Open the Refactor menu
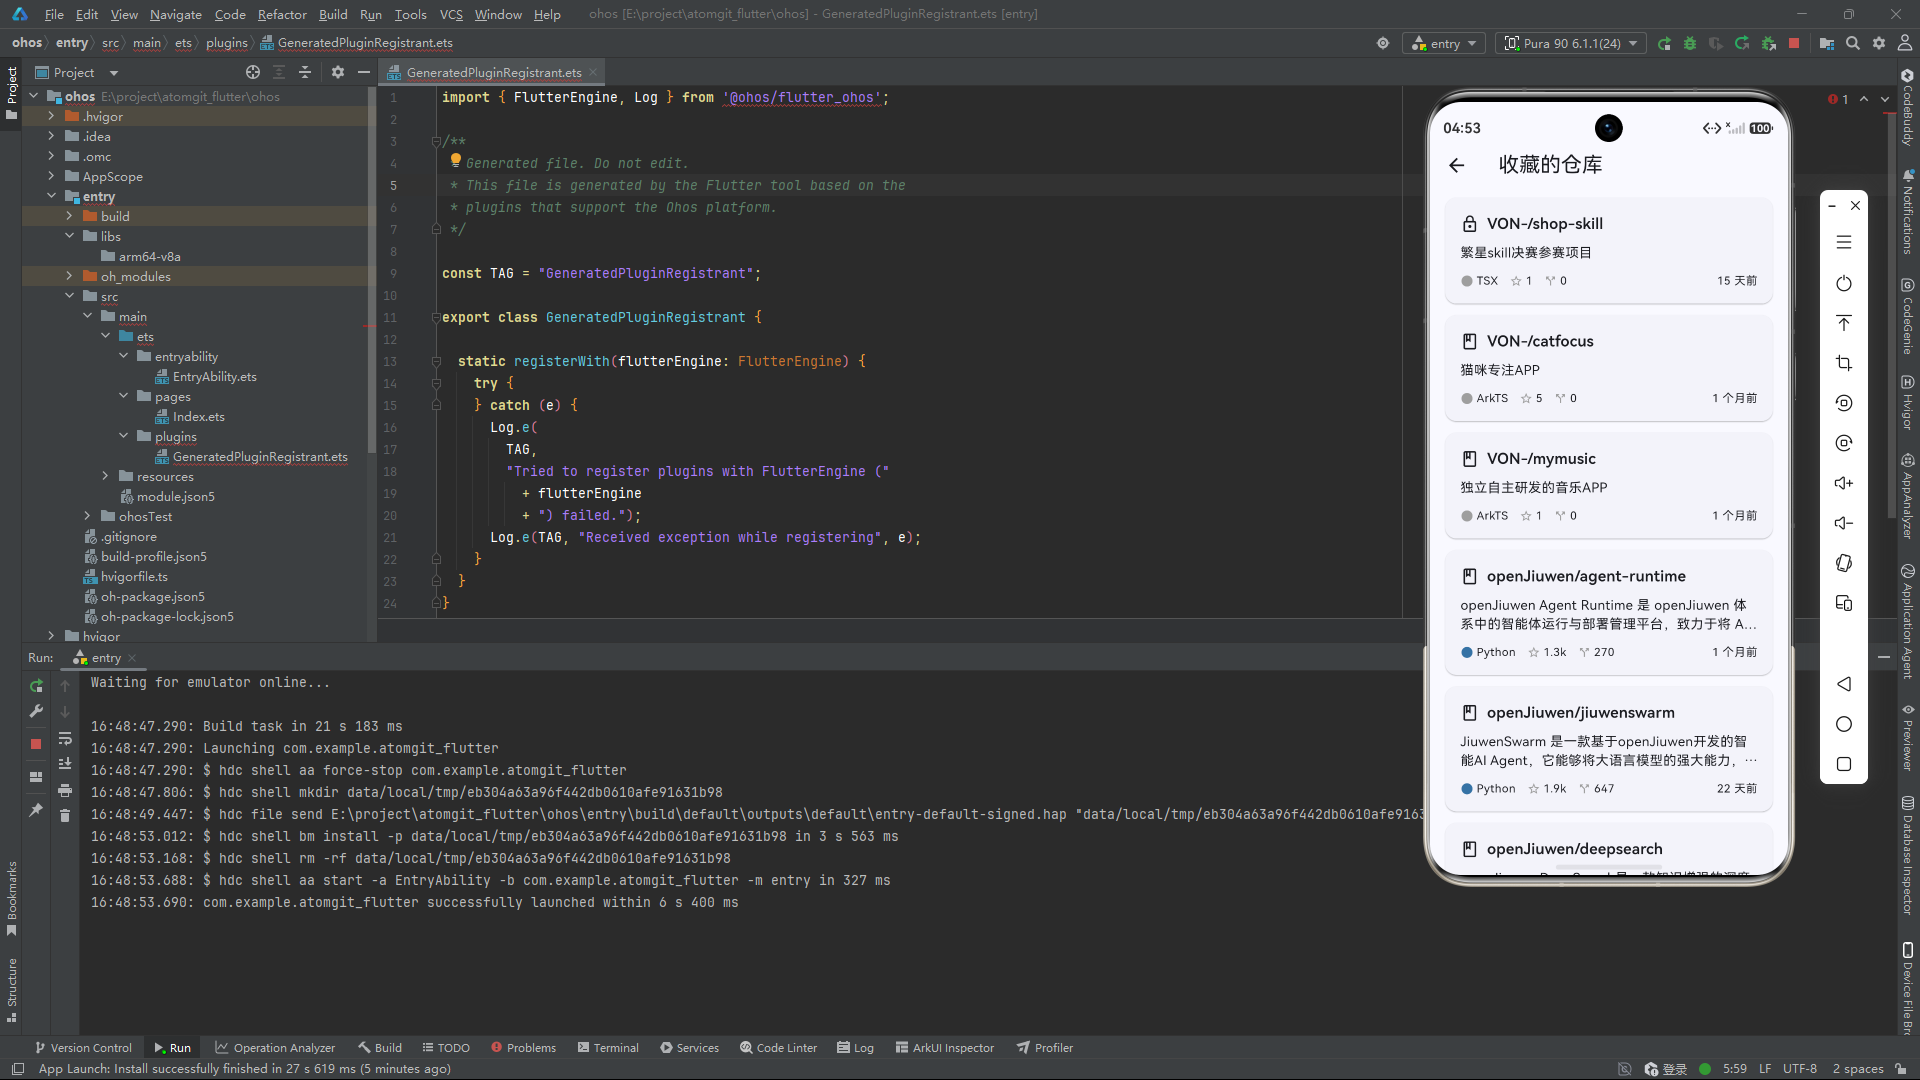This screenshot has height=1080, width=1920. pyautogui.click(x=282, y=14)
